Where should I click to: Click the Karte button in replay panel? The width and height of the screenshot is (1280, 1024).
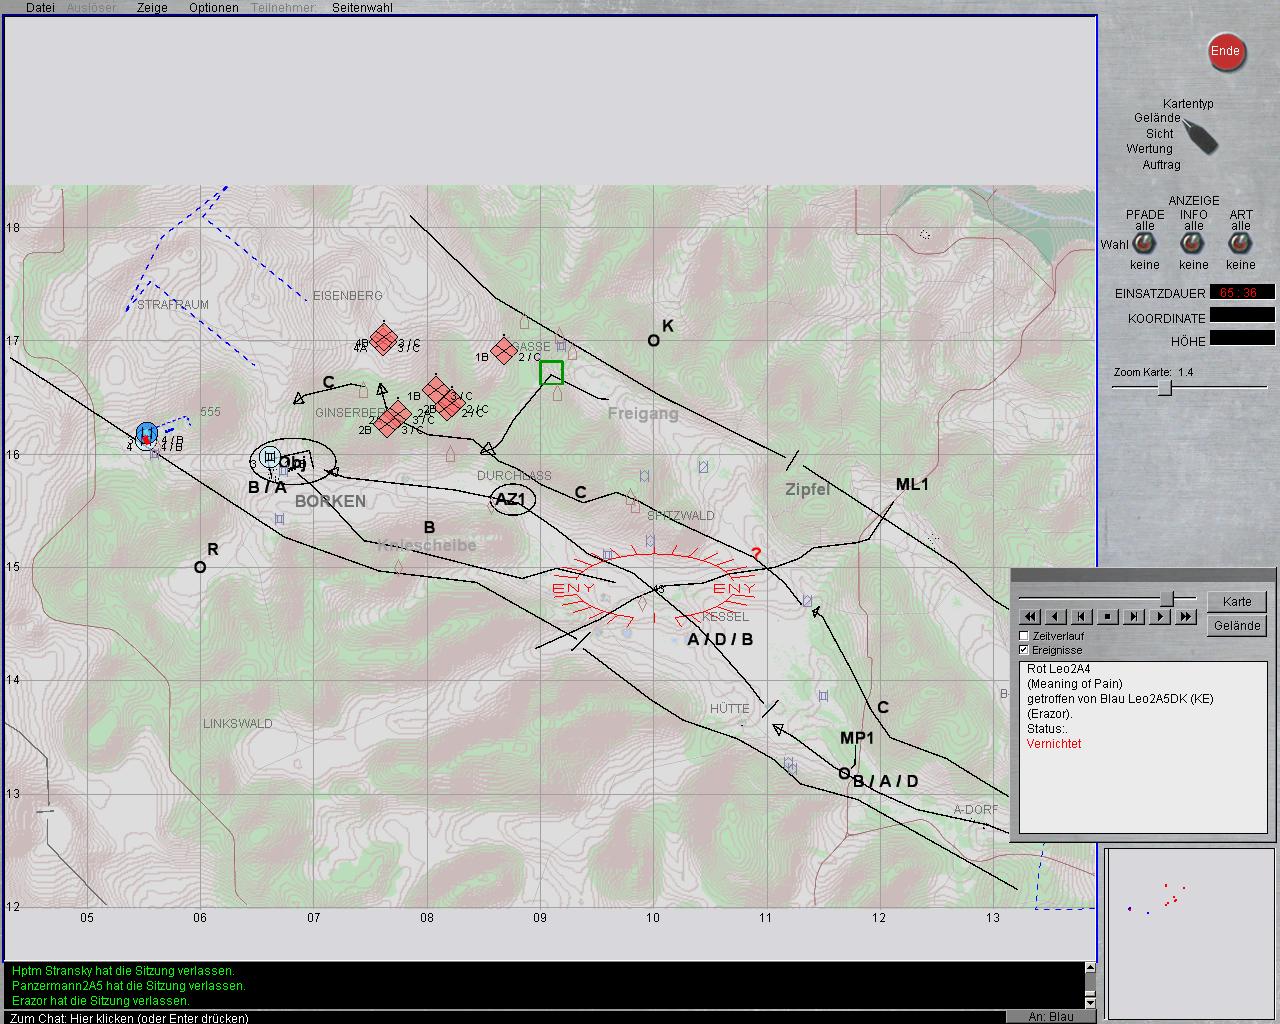[x=1237, y=602]
